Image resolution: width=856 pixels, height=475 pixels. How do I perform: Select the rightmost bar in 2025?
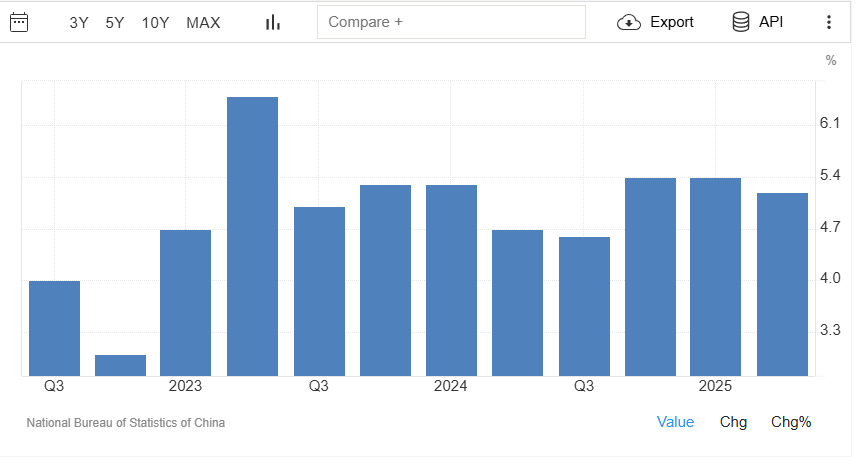click(x=782, y=284)
